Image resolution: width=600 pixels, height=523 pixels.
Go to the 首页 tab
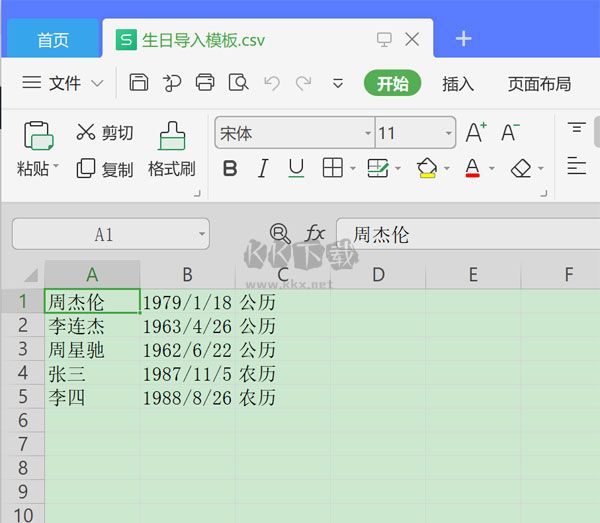pyautogui.click(x=53, y=39)
